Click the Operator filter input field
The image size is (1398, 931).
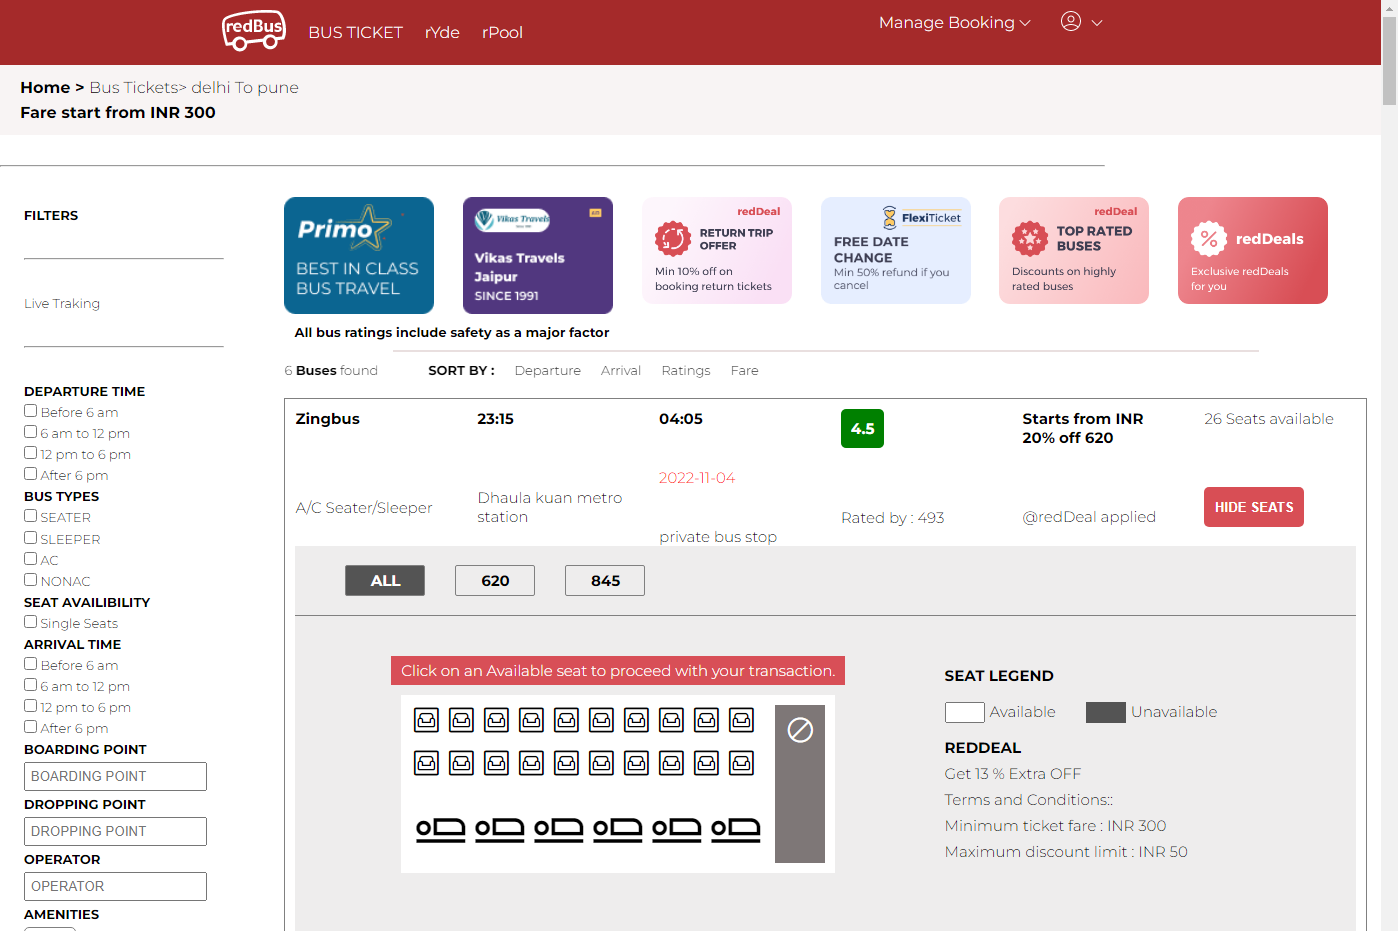[x=115, y=886]
